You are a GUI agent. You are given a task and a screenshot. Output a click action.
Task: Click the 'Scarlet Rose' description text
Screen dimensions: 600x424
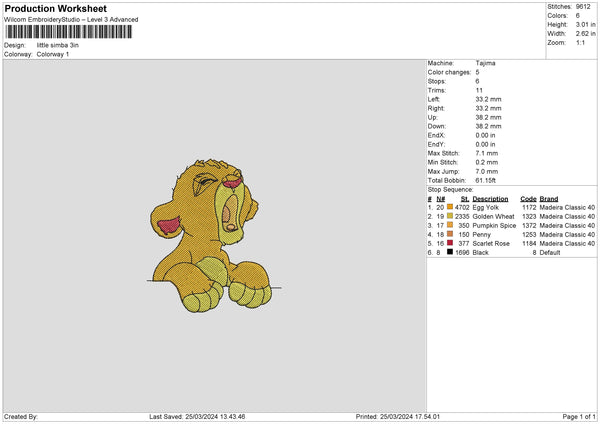tap(491, 243)
